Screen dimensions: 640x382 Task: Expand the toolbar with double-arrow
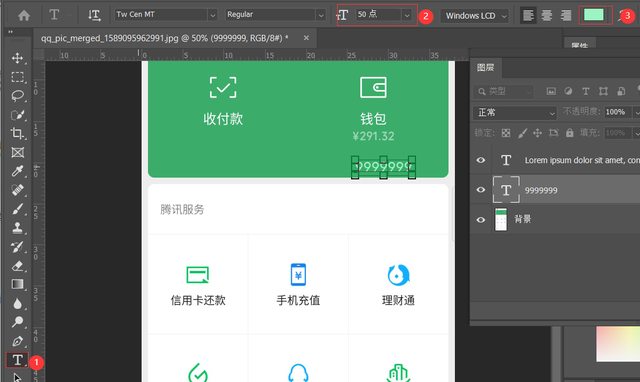(10, 31)
